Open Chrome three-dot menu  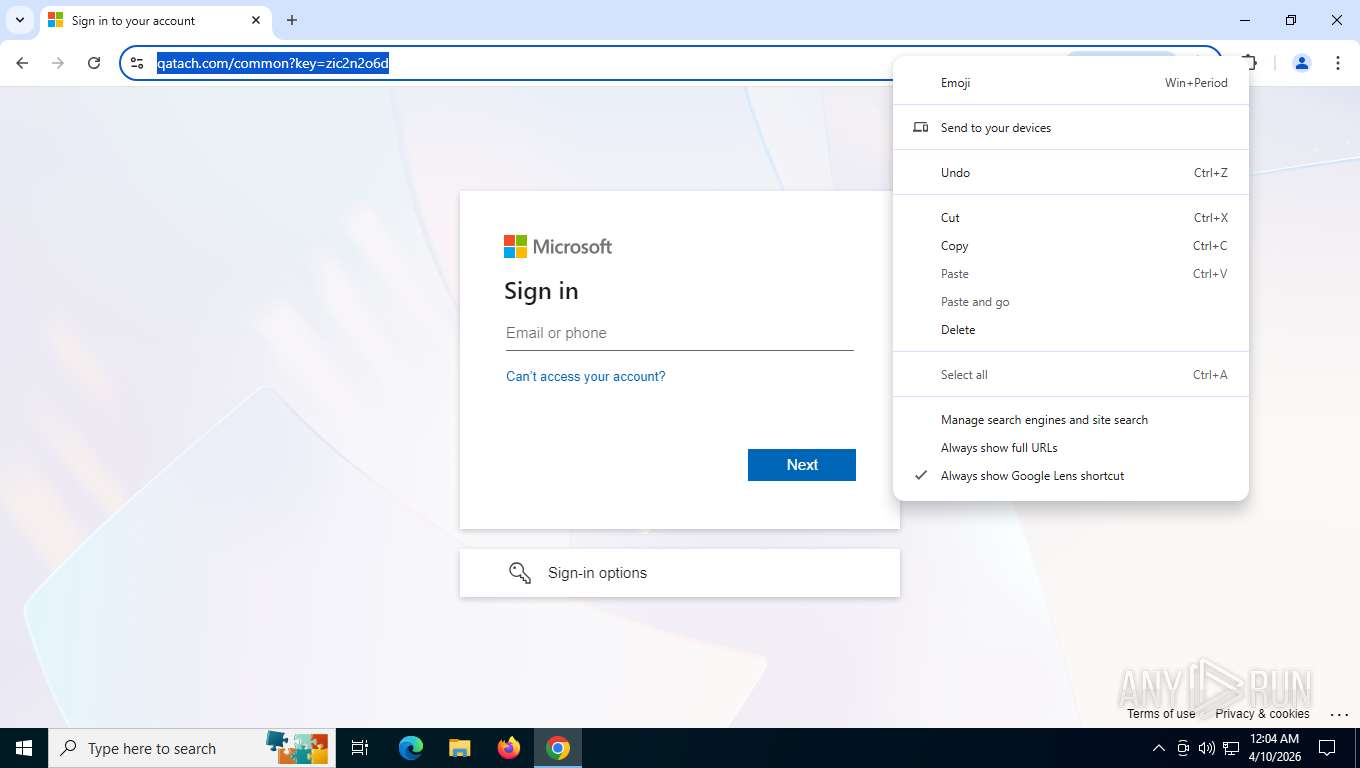(x=1337, y=63)
